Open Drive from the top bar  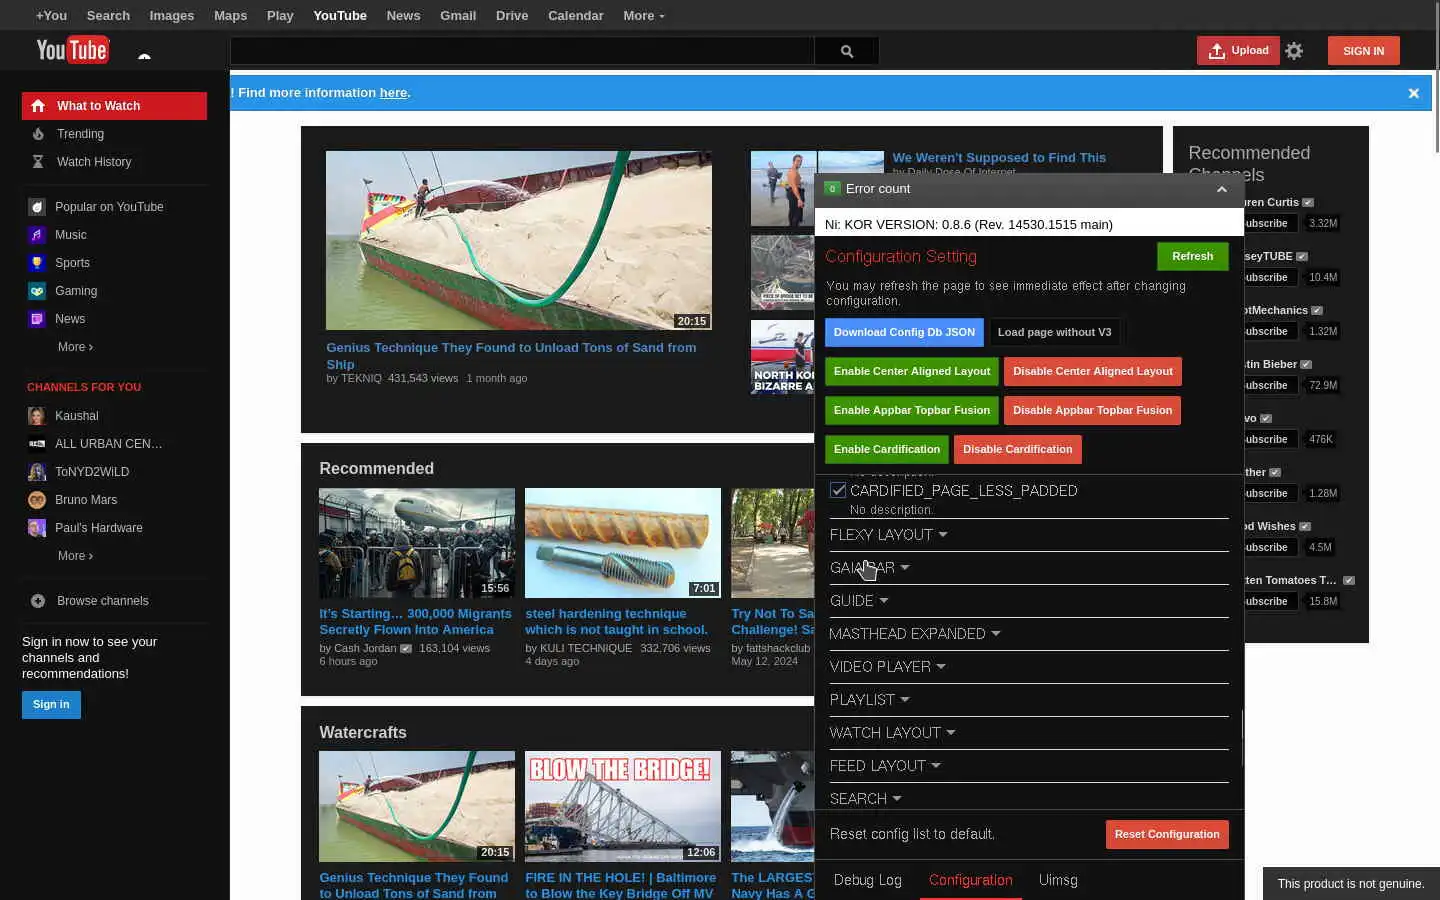pos(512,16)
